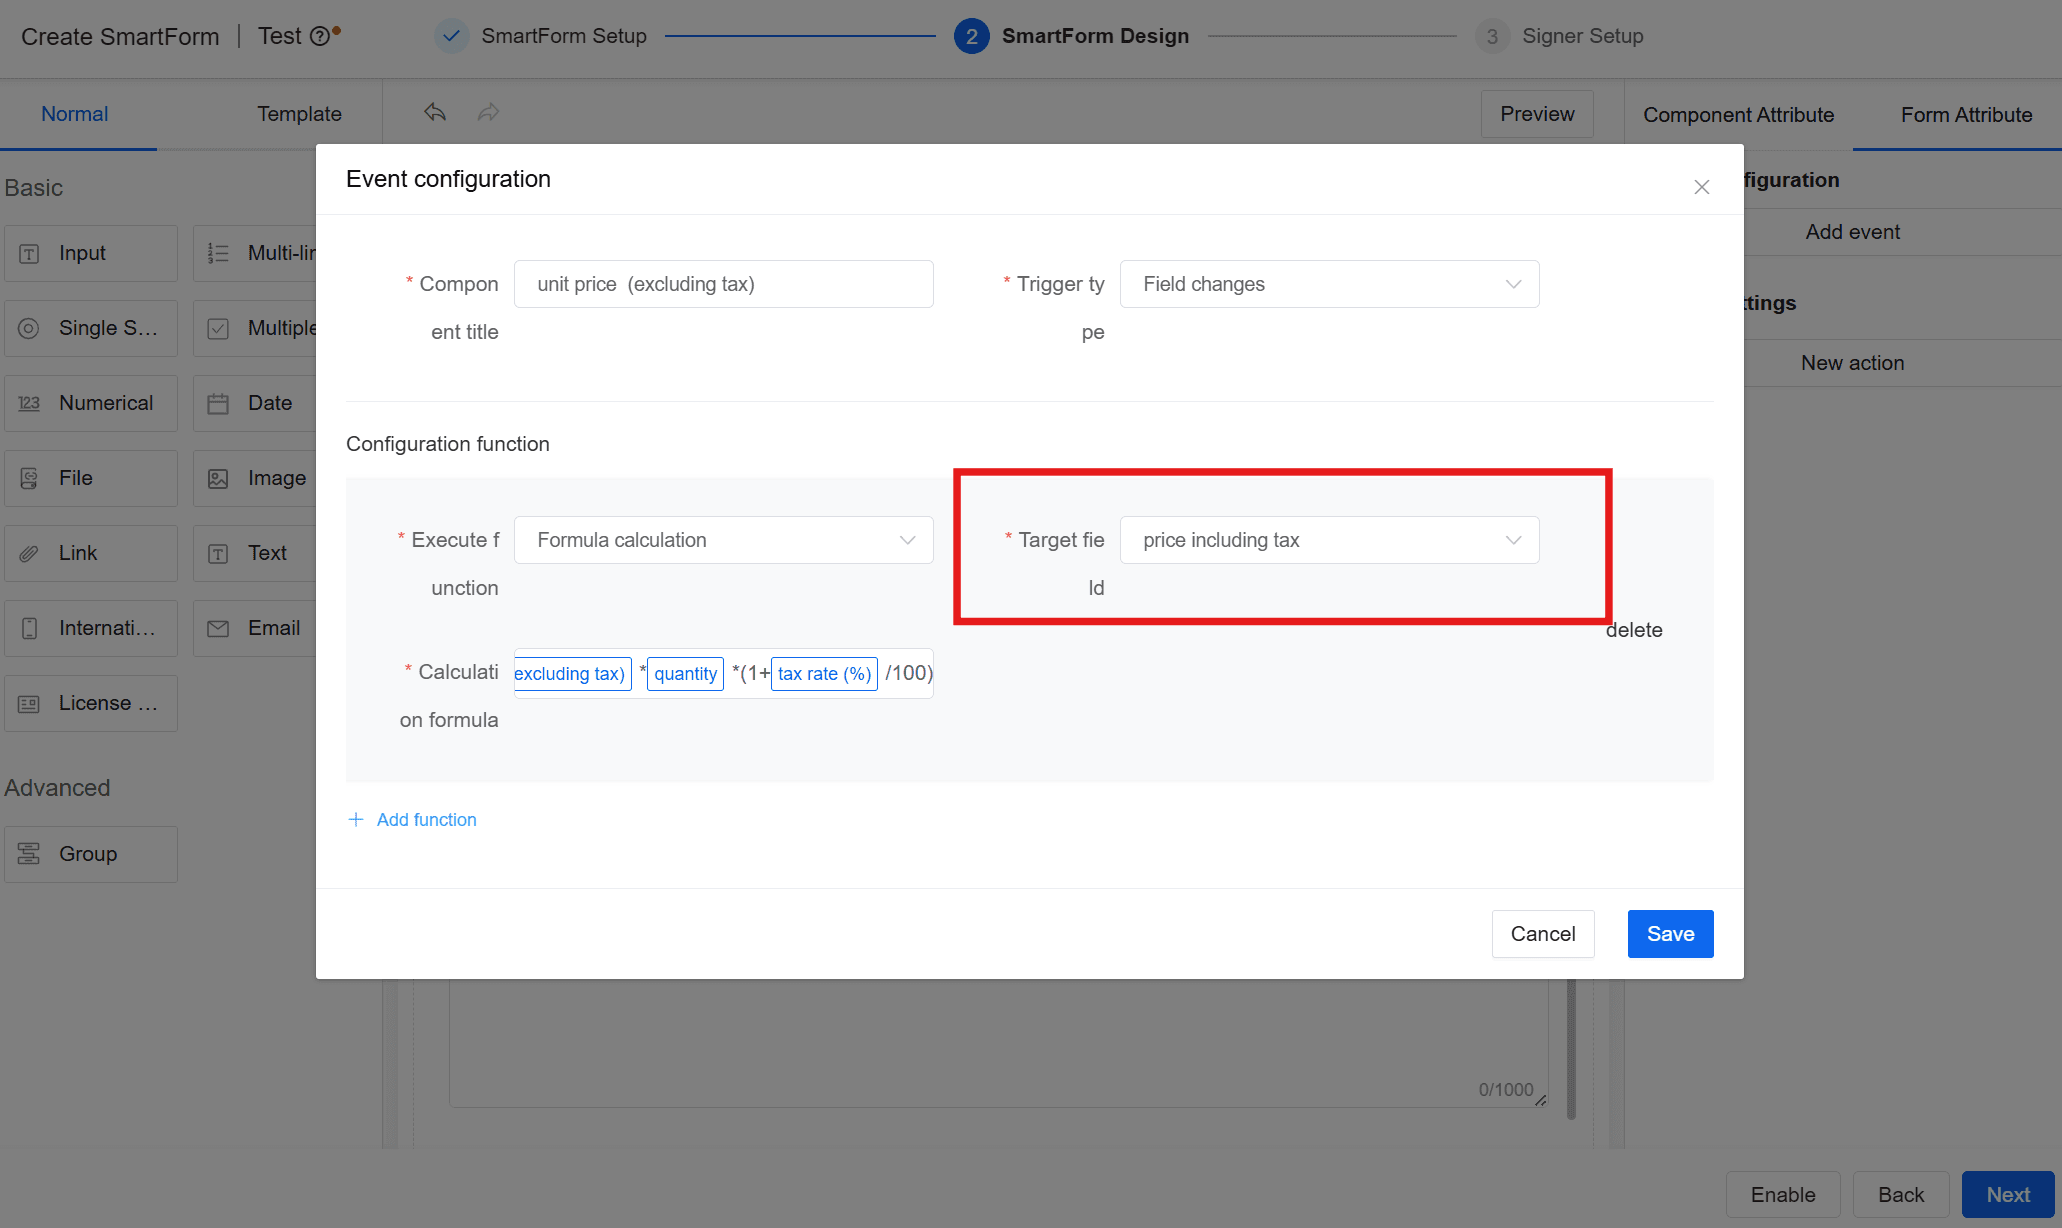Select the quantity tag in formula
The height and width of the screenshot is (1228, 2062).
686,674
